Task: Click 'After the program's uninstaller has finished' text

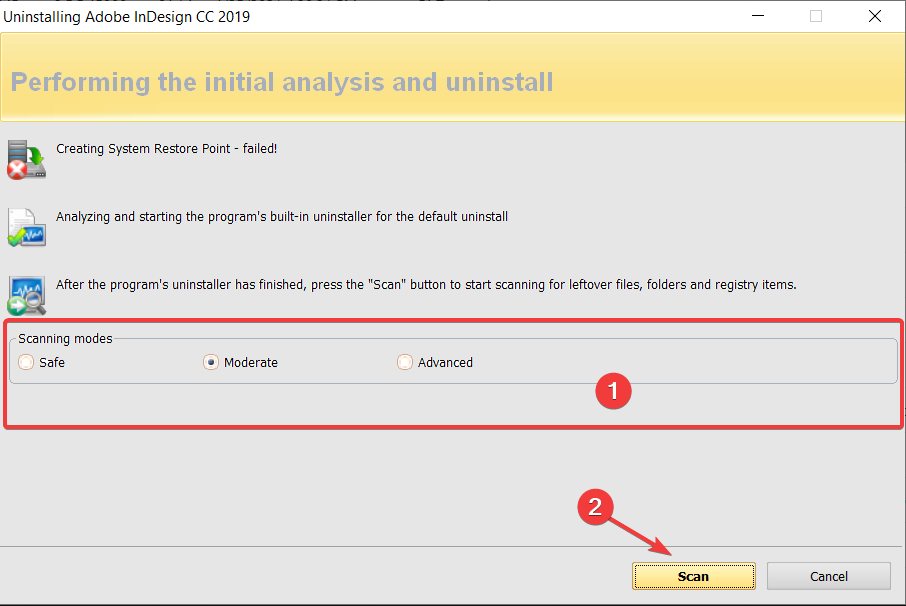Action: (180, 285)
